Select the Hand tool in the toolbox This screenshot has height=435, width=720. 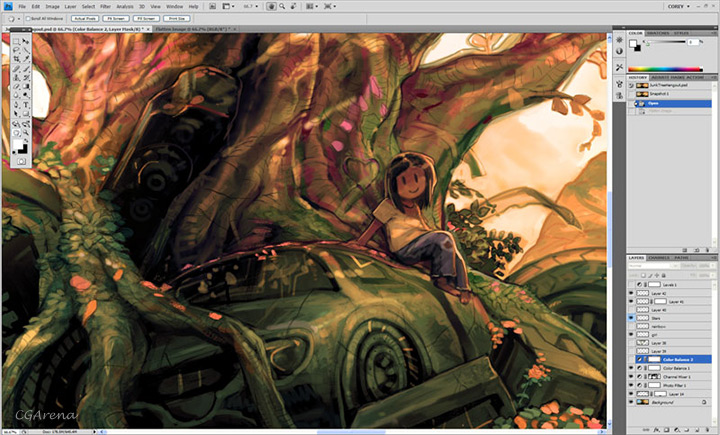point(16,133)
